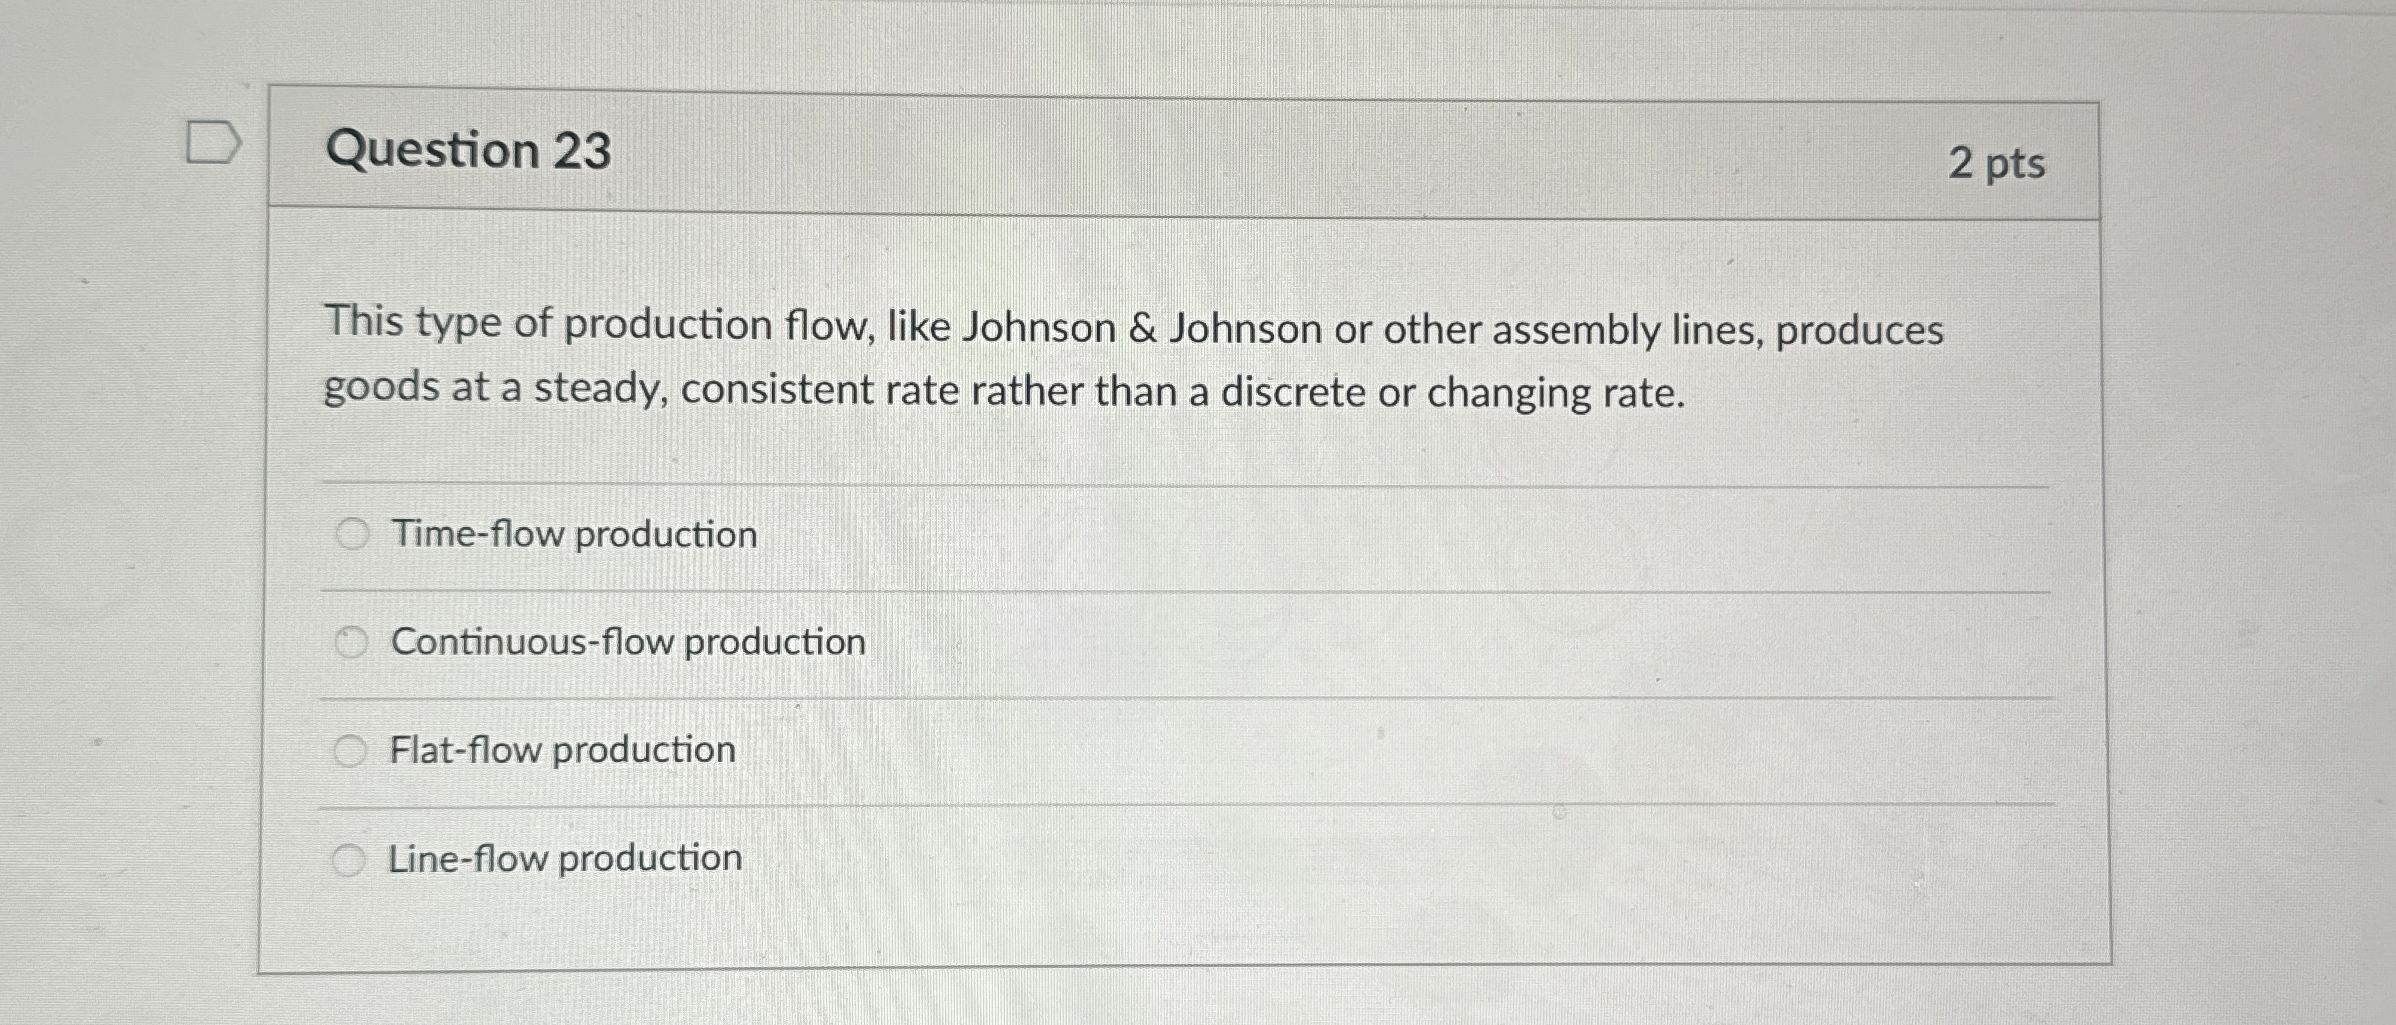2396x1025 pixels.
Task: Click the Time-flow production answer label
Action: 574,534
